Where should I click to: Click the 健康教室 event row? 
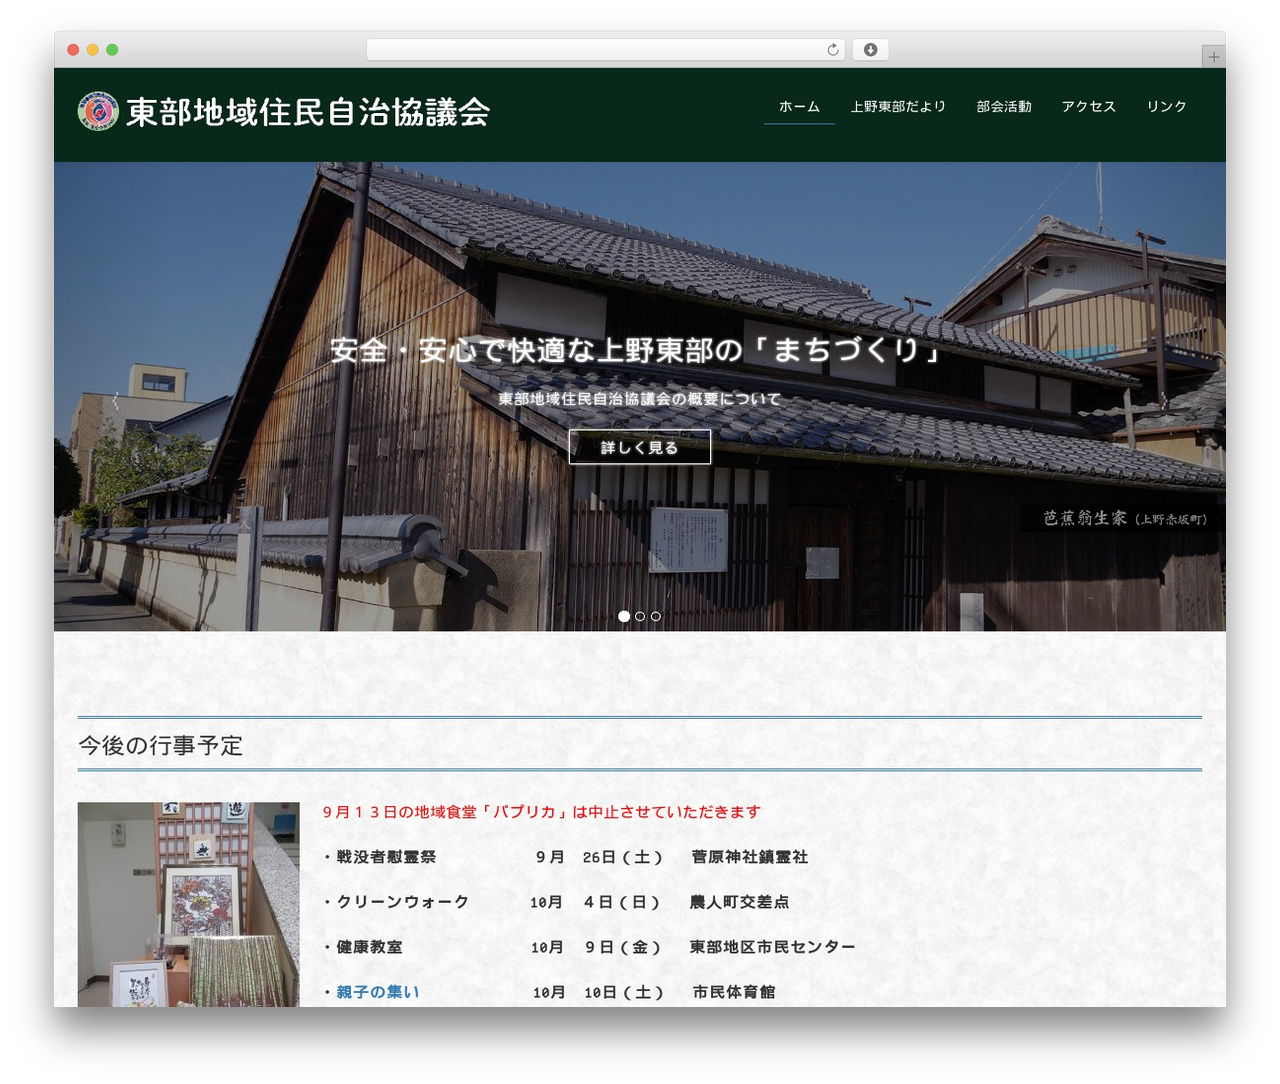tap(589, 947)
